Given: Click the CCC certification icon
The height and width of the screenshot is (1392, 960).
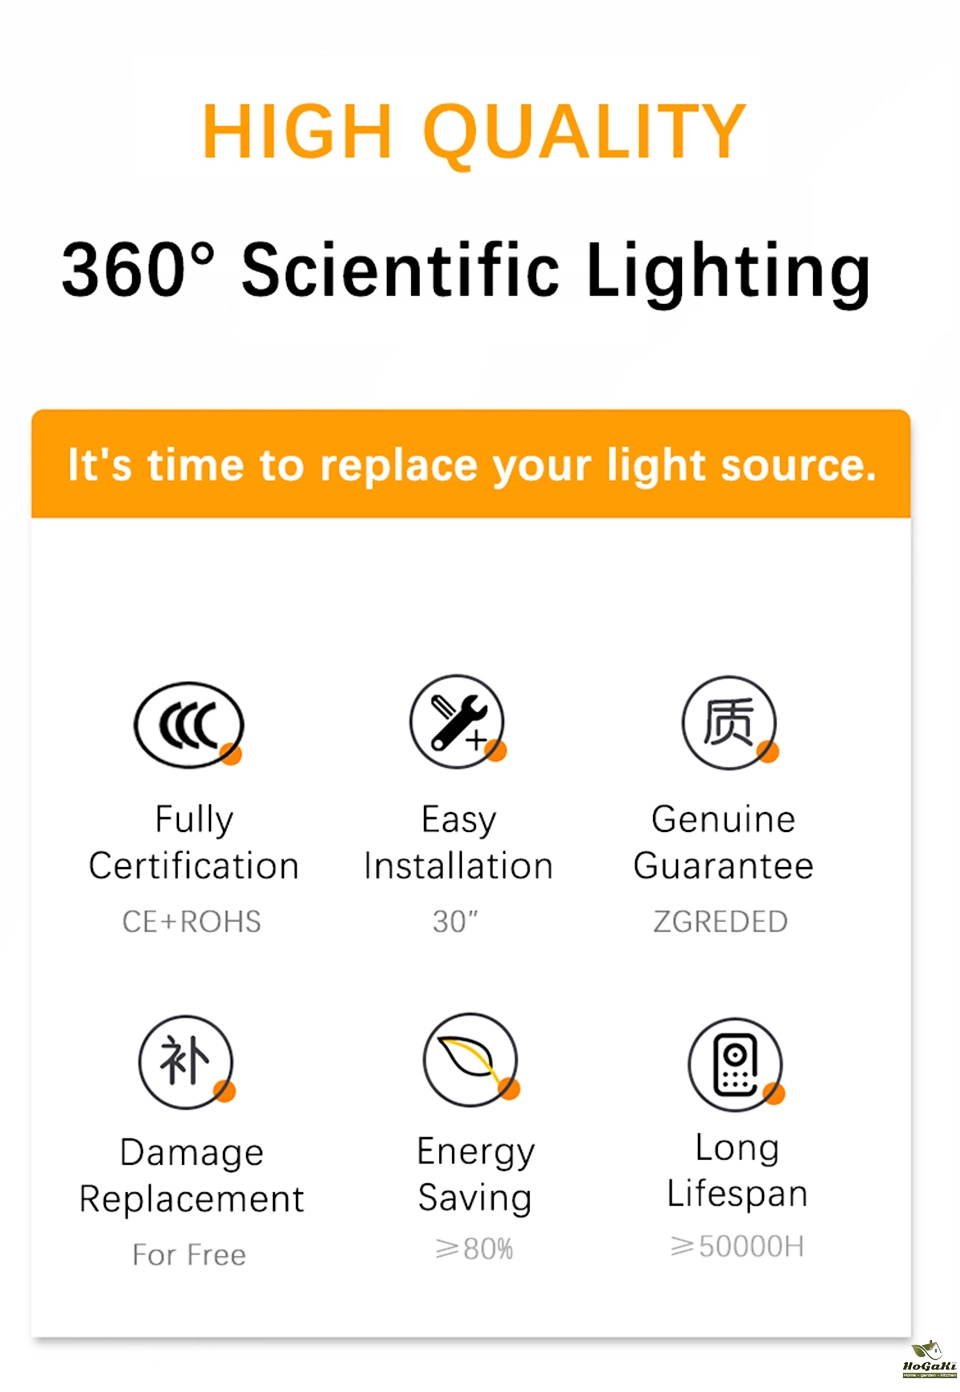Looking at the screenshot, I should click(x=189, y=725).
